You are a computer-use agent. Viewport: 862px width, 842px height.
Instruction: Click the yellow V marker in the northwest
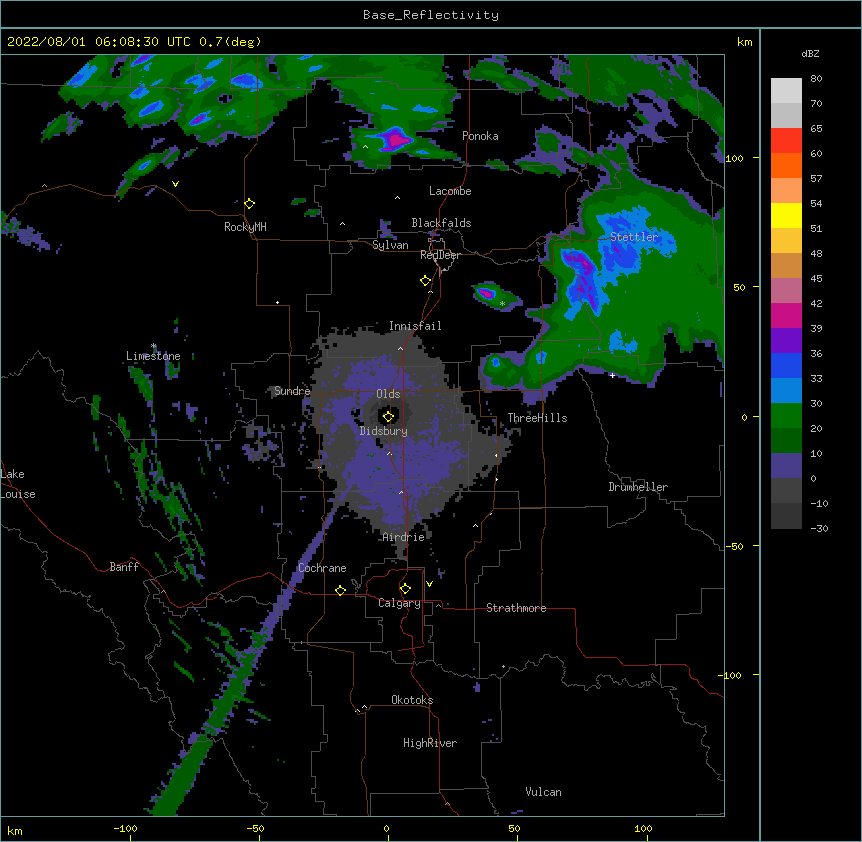[x=175, y=184]
